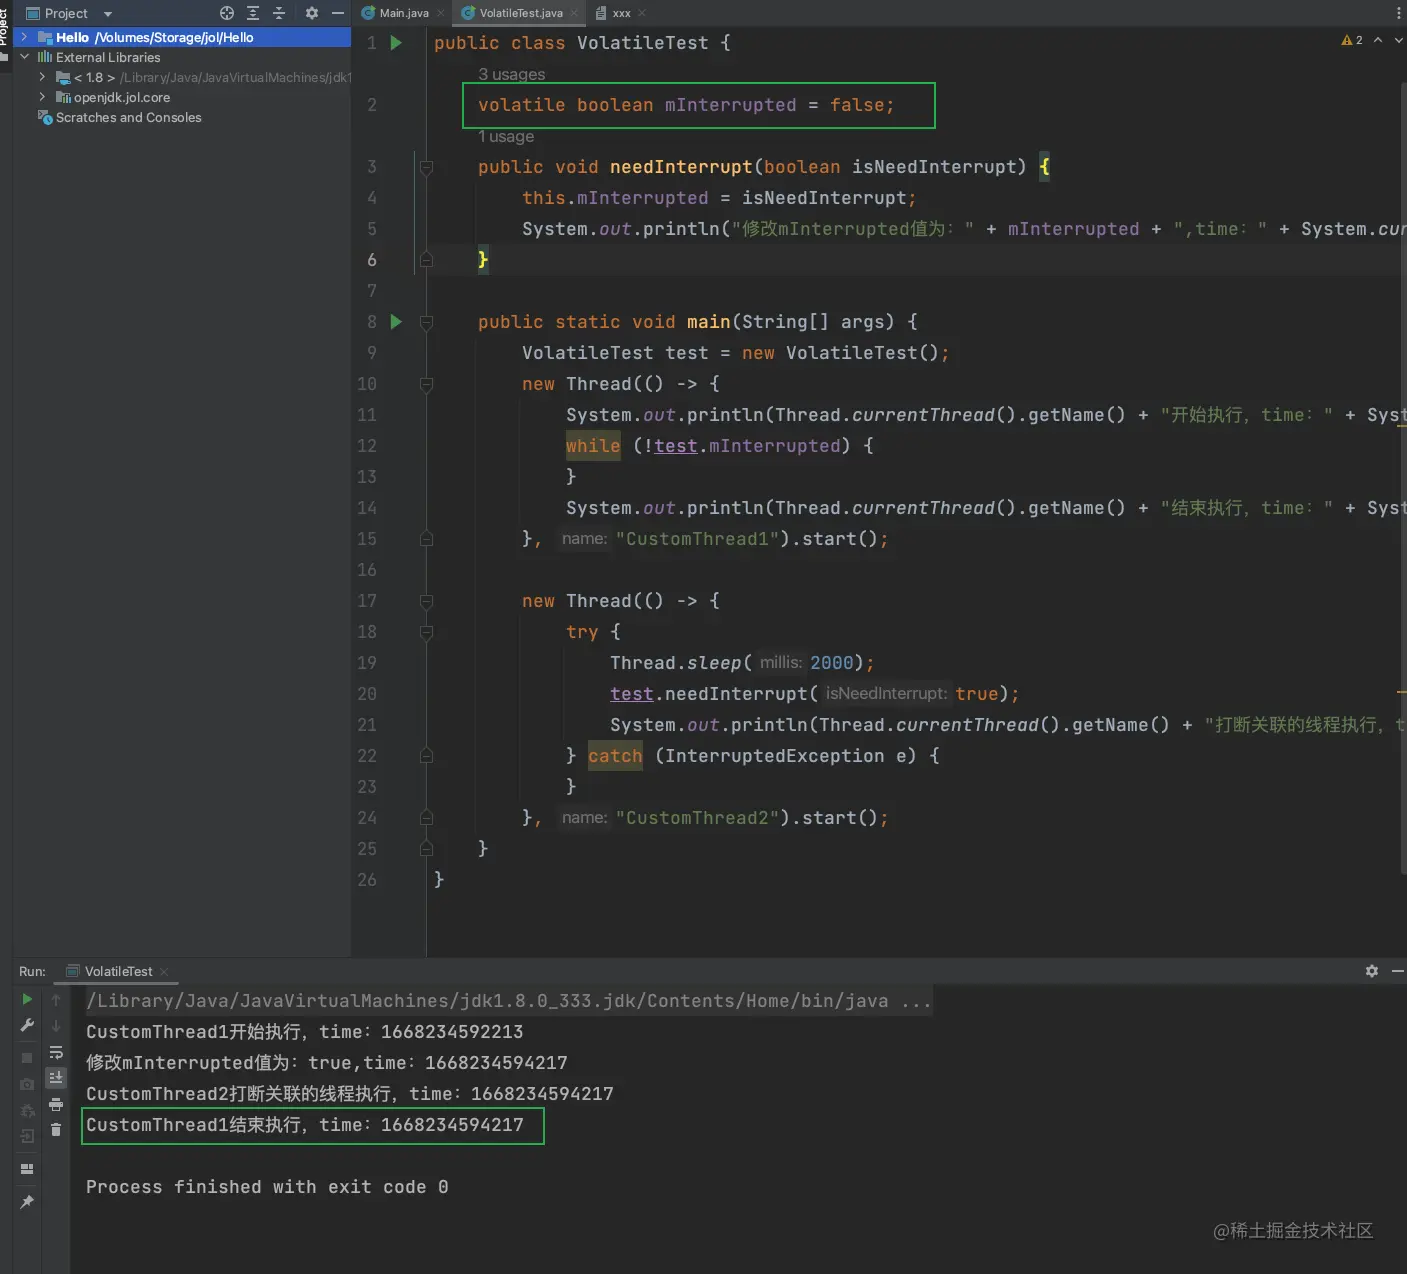Click the warnings indicator showing 2
Image resolution: width=1407 pixels, height=1274 pixels.
pyautogui.click(x=1352, y=40)
